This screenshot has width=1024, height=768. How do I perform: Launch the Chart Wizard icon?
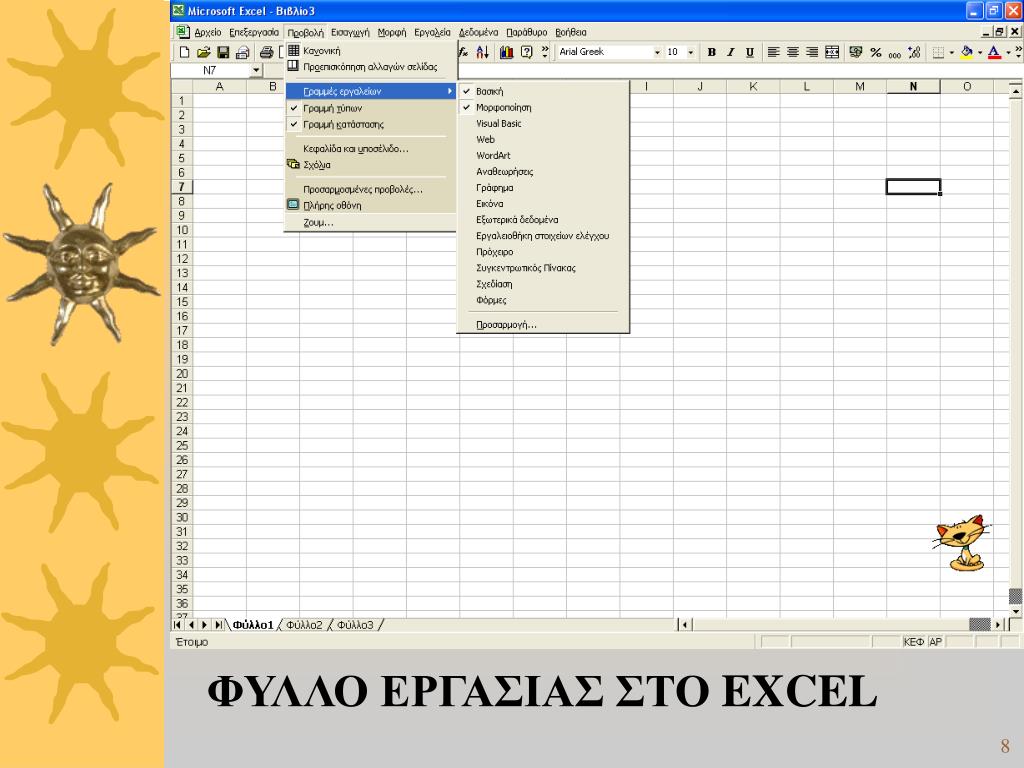pos(507,52)
